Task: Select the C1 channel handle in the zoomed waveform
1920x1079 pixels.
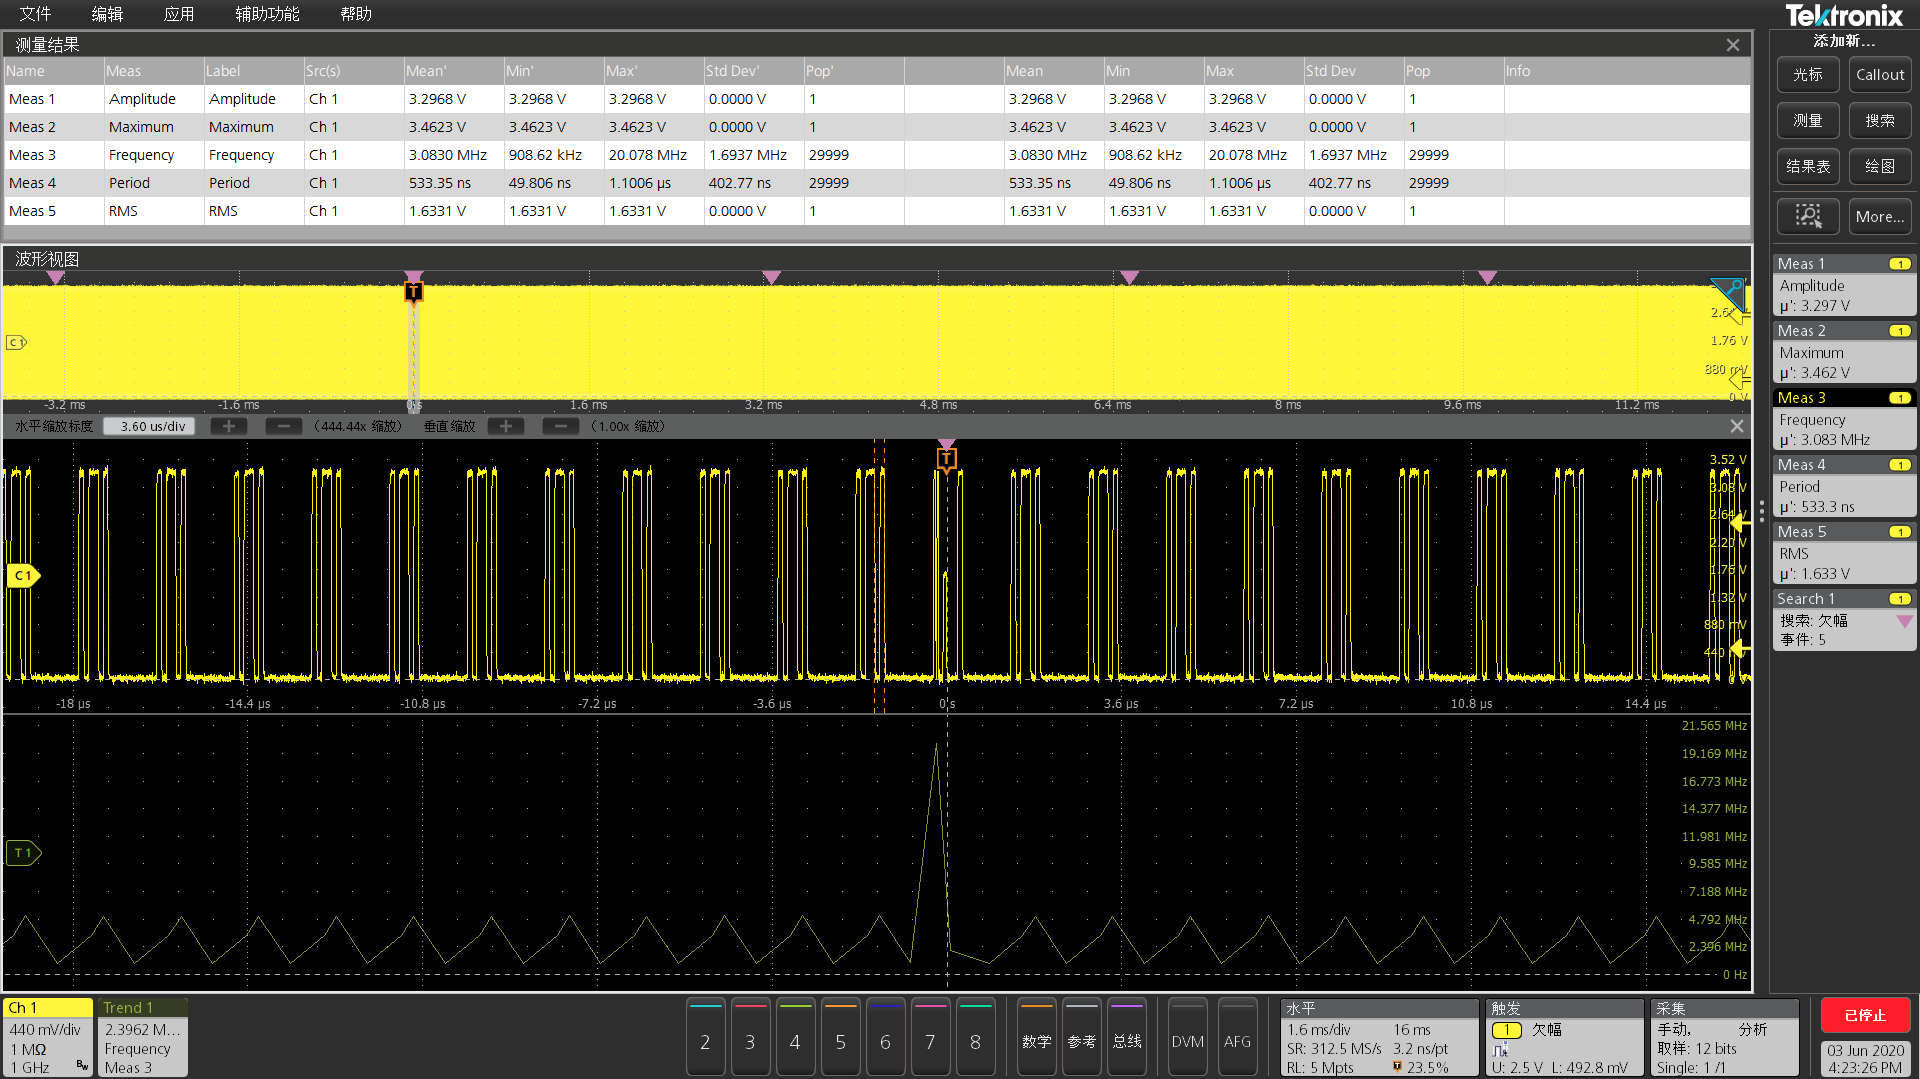Action: (23, 575)
